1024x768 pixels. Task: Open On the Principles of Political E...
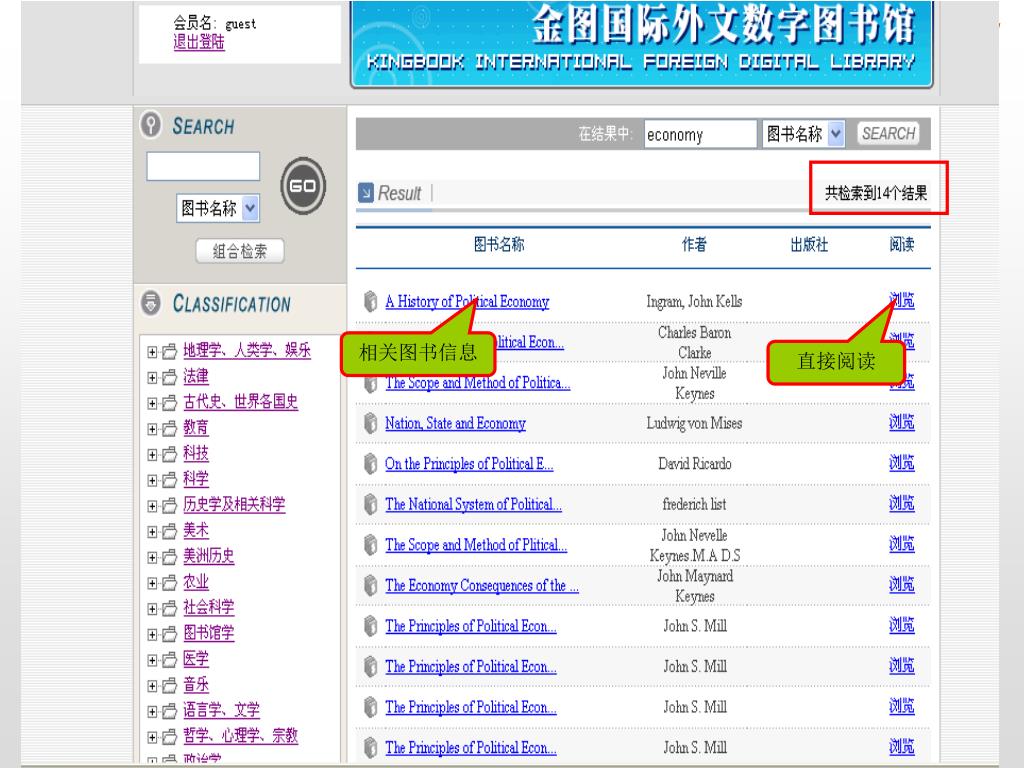click(x=469, y=464)
